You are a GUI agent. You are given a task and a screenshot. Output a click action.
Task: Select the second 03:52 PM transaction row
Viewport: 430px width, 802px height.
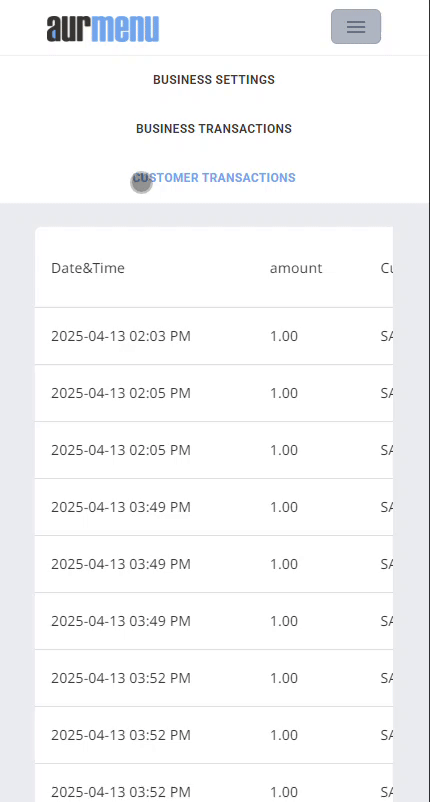point(214,735)
